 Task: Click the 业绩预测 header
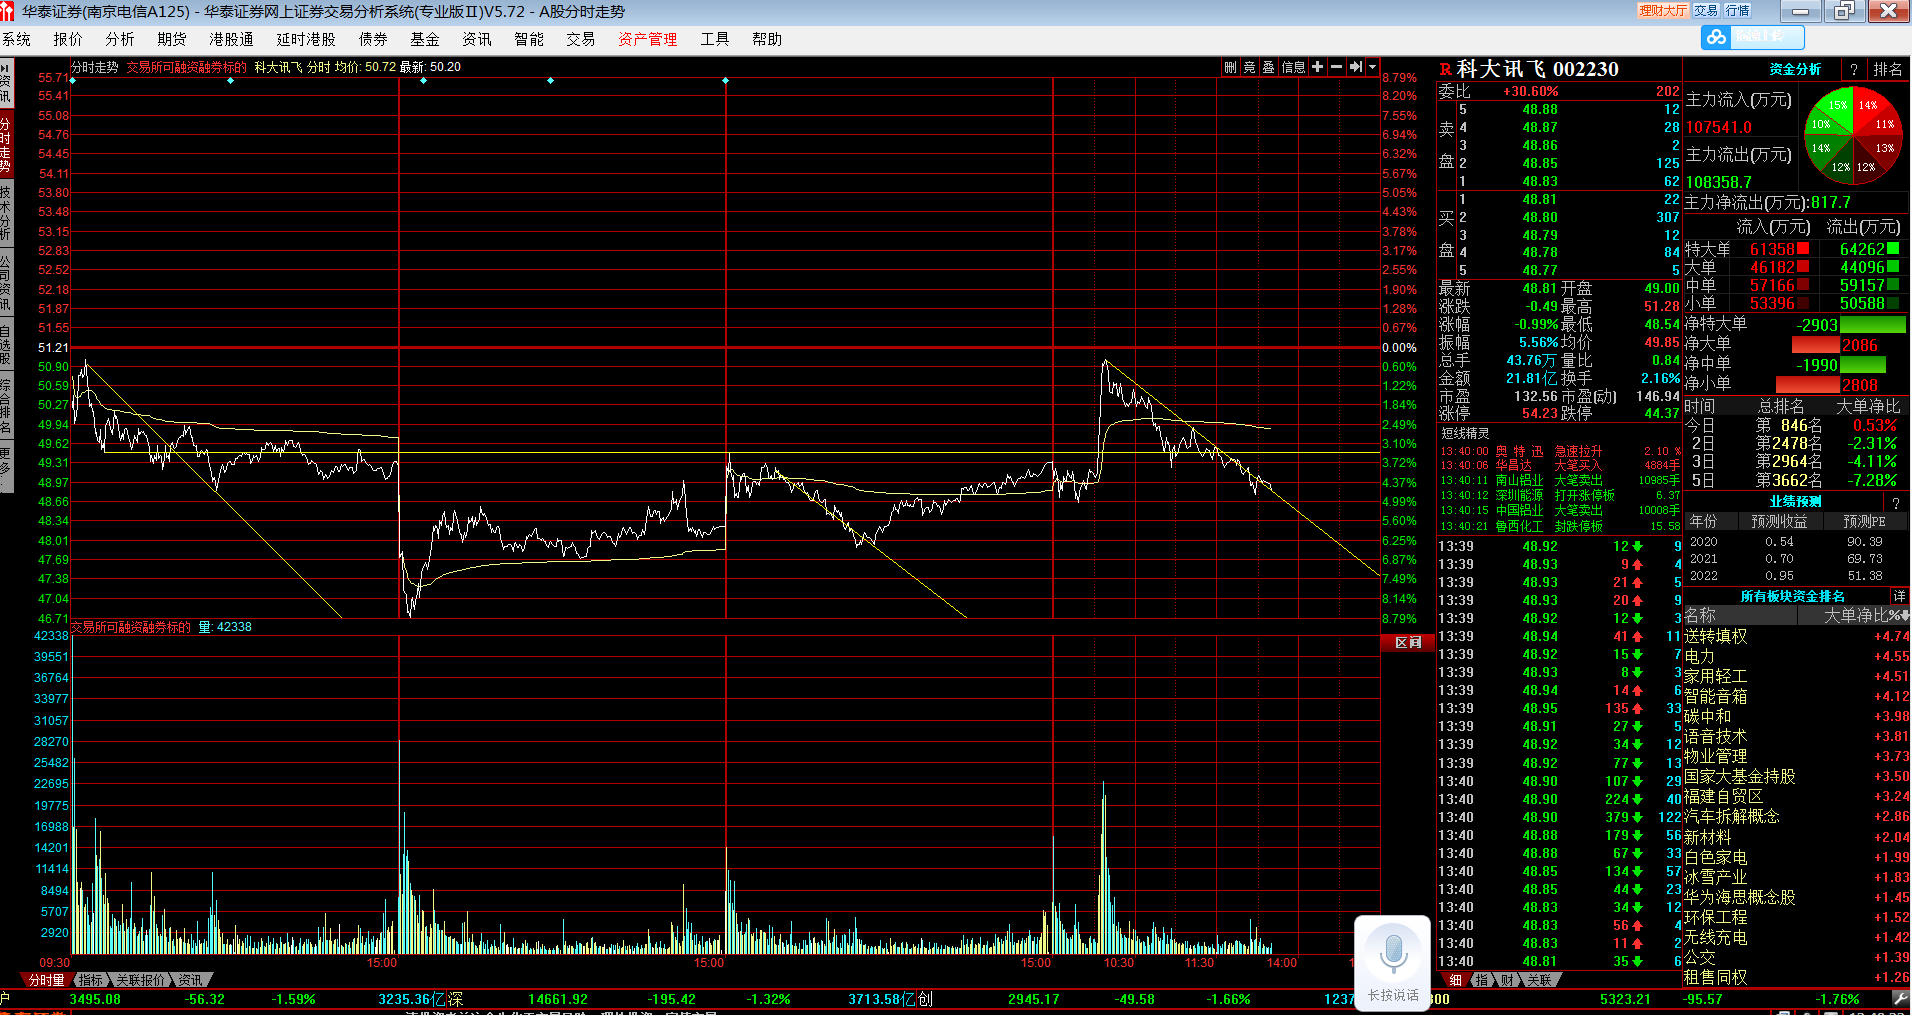(1795, 502)
